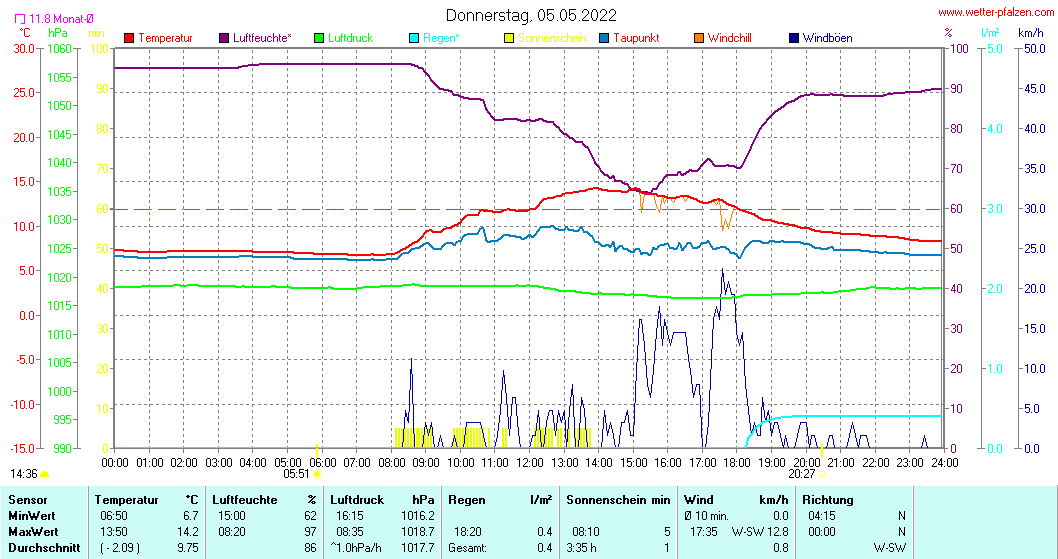The width and height of the screenshot is (1058, 559).
Task: Click the Luftfeuchte* legend label
Action: click(262, 38)
